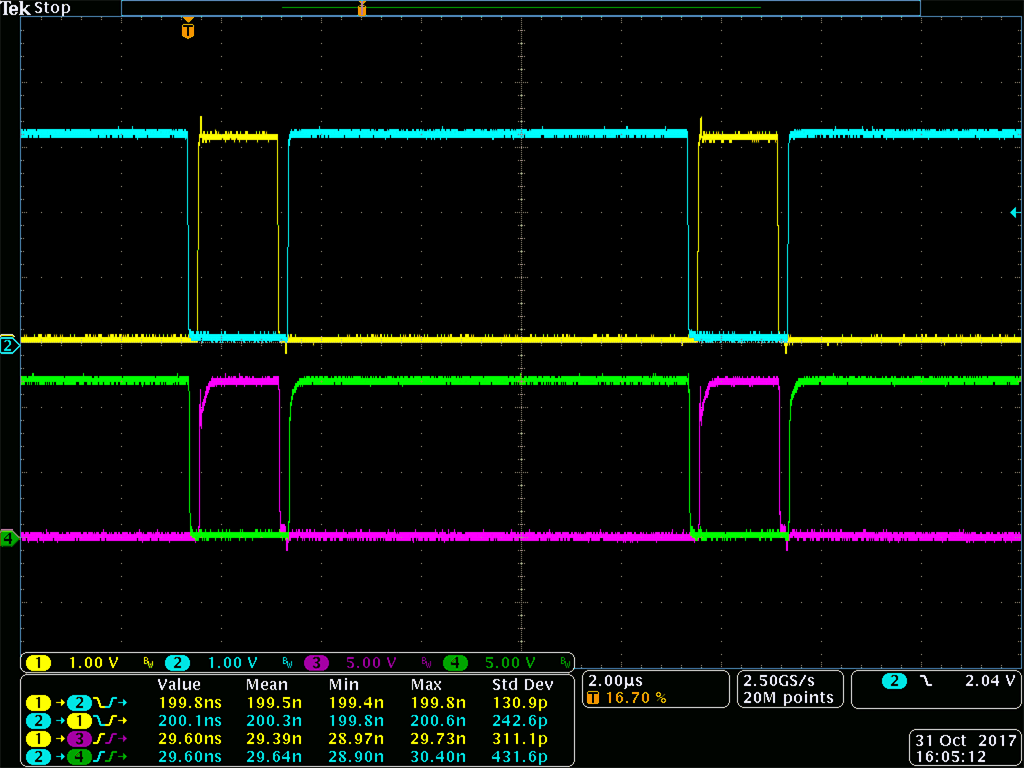Click the Channel 2 ground reference marker on left edge

pos(6,345)
